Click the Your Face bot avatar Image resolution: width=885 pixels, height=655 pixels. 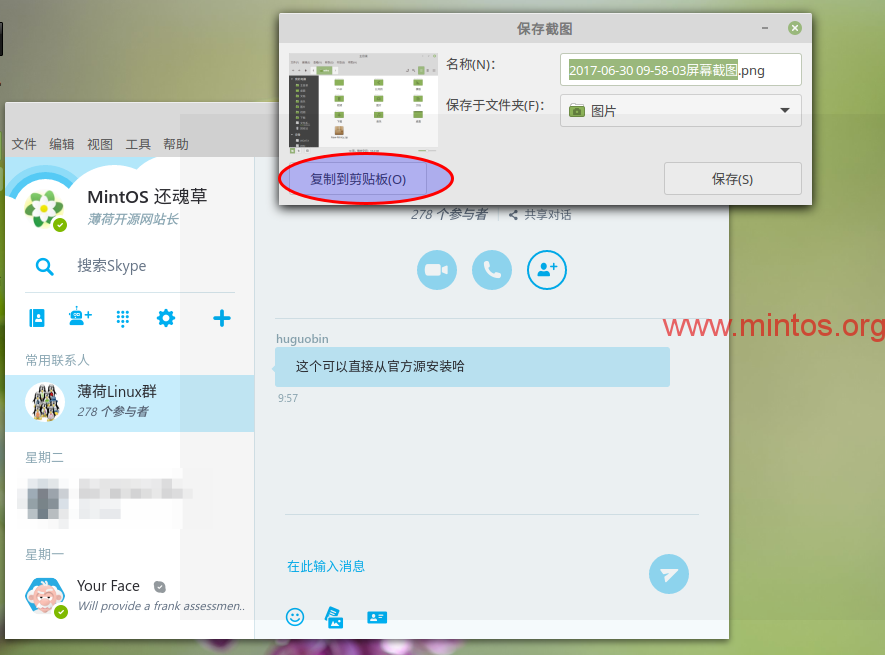pyautogui.click(x=45, y=597)
